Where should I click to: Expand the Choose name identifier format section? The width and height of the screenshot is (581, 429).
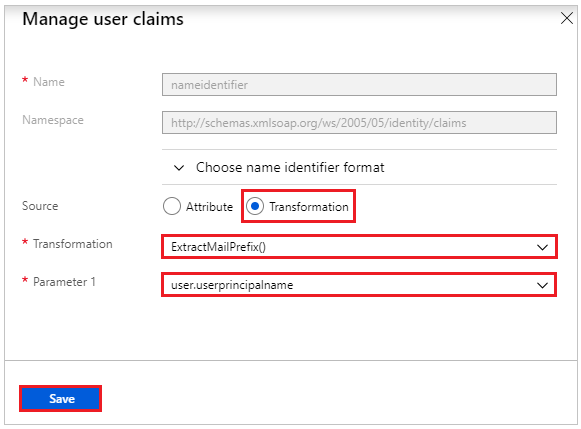point(290,167)
